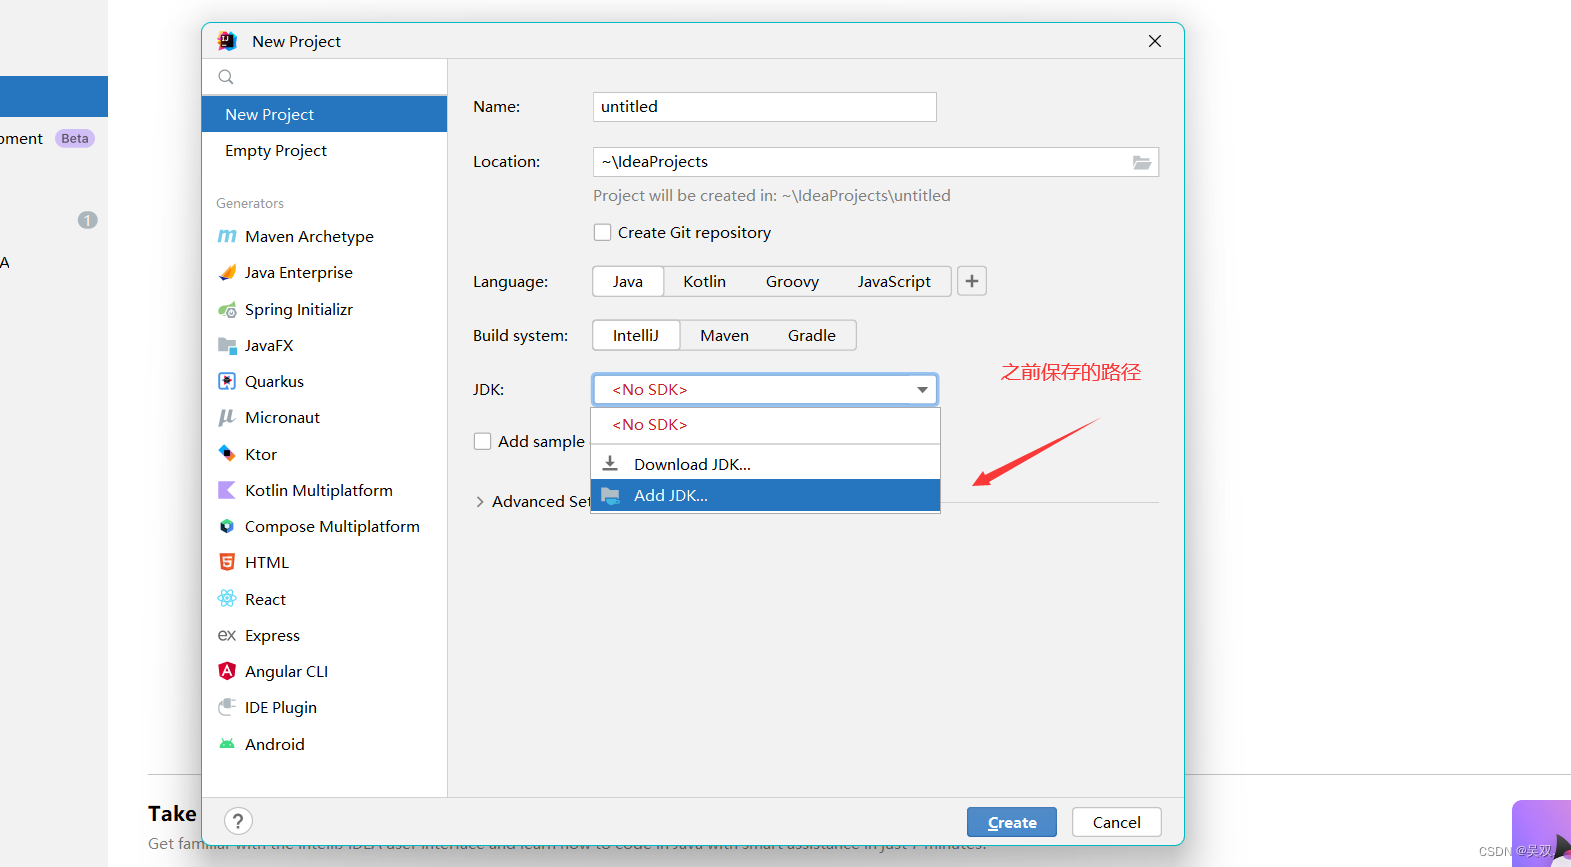The height and width of the screenshot is (867, 1571).
Task: Click the HTML5 shield icon
Action: tap(227, 562)
